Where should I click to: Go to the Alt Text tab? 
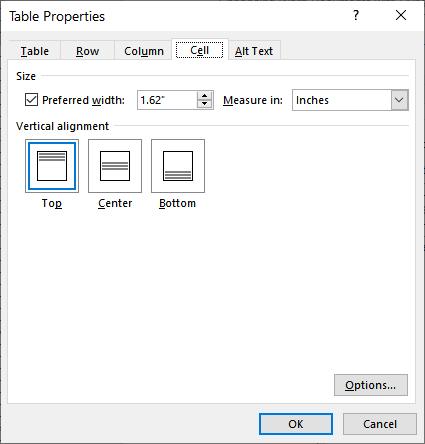point(254,51)
